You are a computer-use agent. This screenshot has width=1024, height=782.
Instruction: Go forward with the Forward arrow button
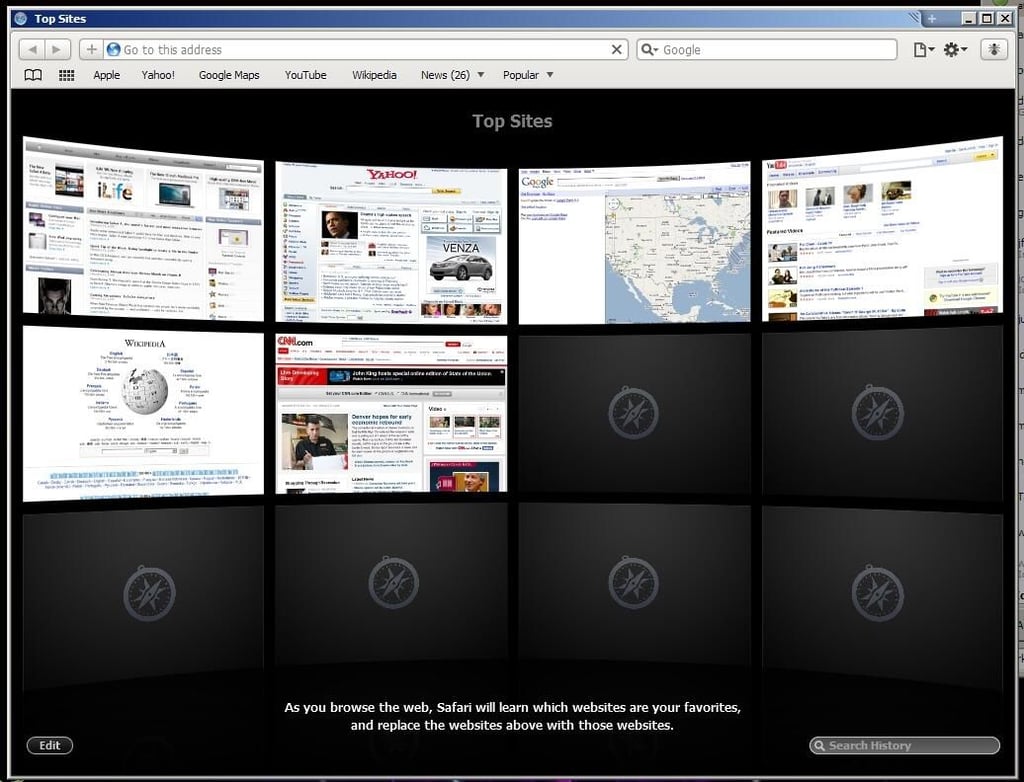(57, 50)
